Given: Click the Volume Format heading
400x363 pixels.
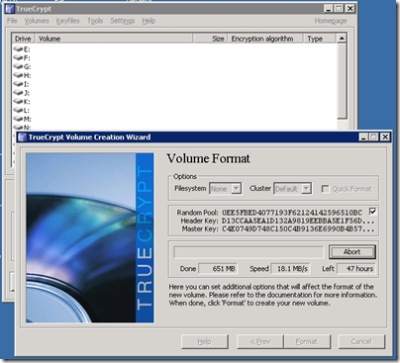Looking at the screenshot, I should click(208, 158).
